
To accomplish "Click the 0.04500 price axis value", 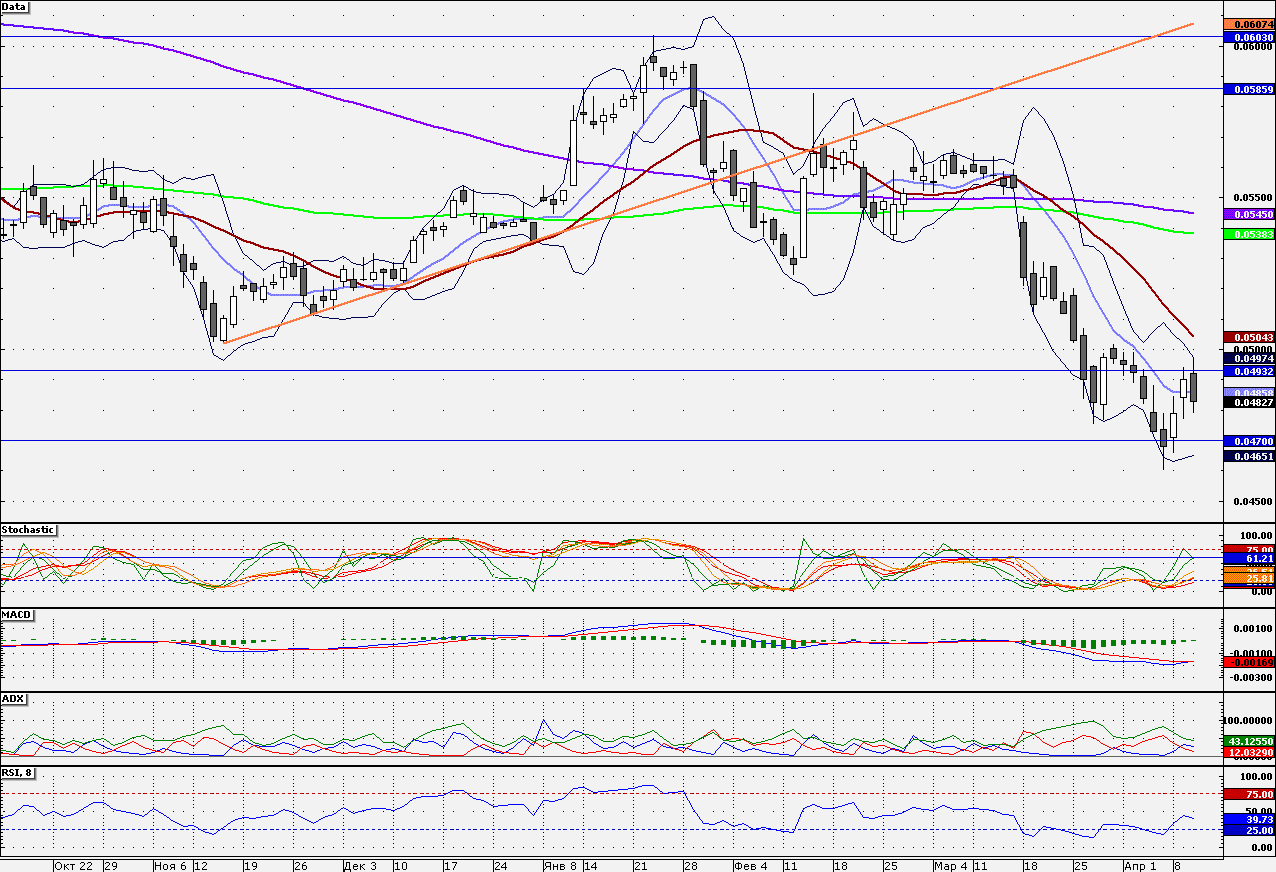I will coord(1254,502).
